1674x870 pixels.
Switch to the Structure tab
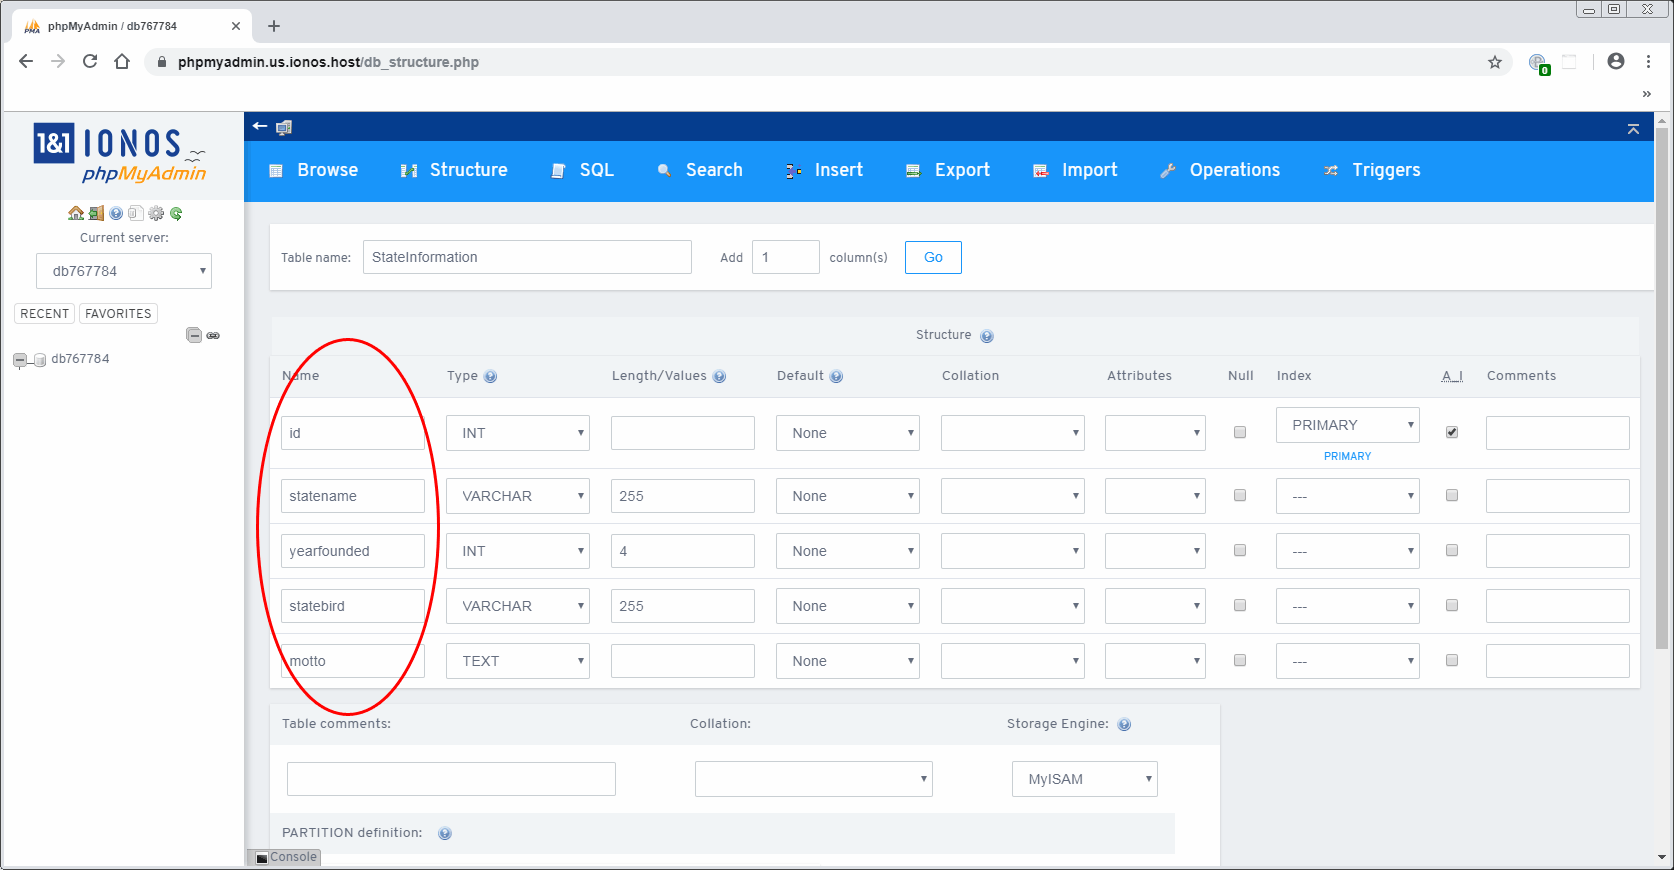[x=454, y=170]
